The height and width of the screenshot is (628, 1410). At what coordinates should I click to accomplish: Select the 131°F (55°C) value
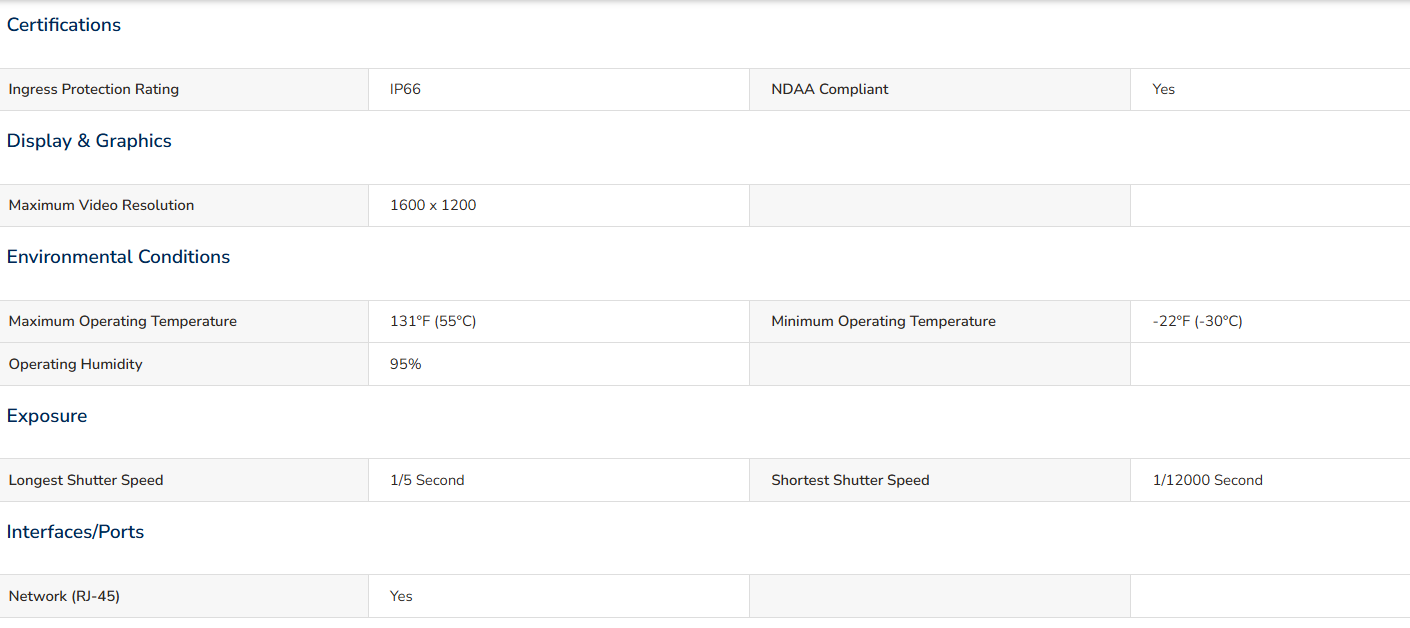[433, 321]
